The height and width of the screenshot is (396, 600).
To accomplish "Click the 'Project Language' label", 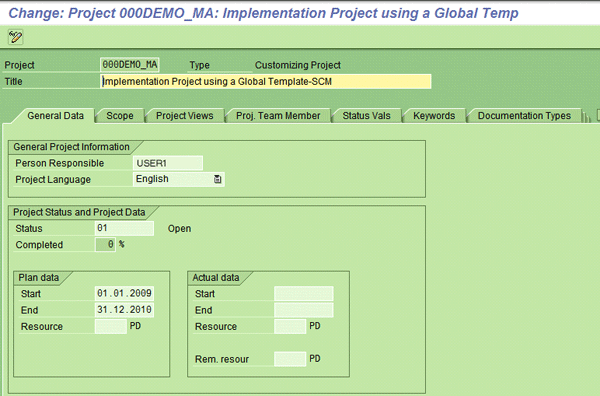I will point(53,179).
